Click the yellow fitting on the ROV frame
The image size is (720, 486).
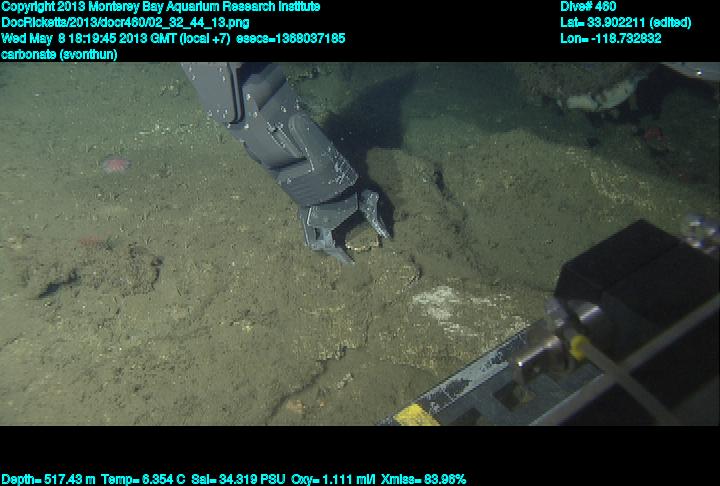(x=577, y=345)
